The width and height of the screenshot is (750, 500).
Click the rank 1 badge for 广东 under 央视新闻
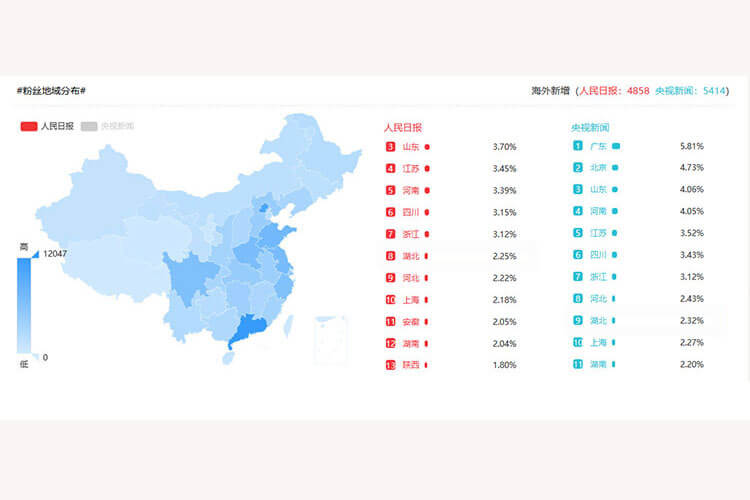pyautogui.click(x=578, y=146)
